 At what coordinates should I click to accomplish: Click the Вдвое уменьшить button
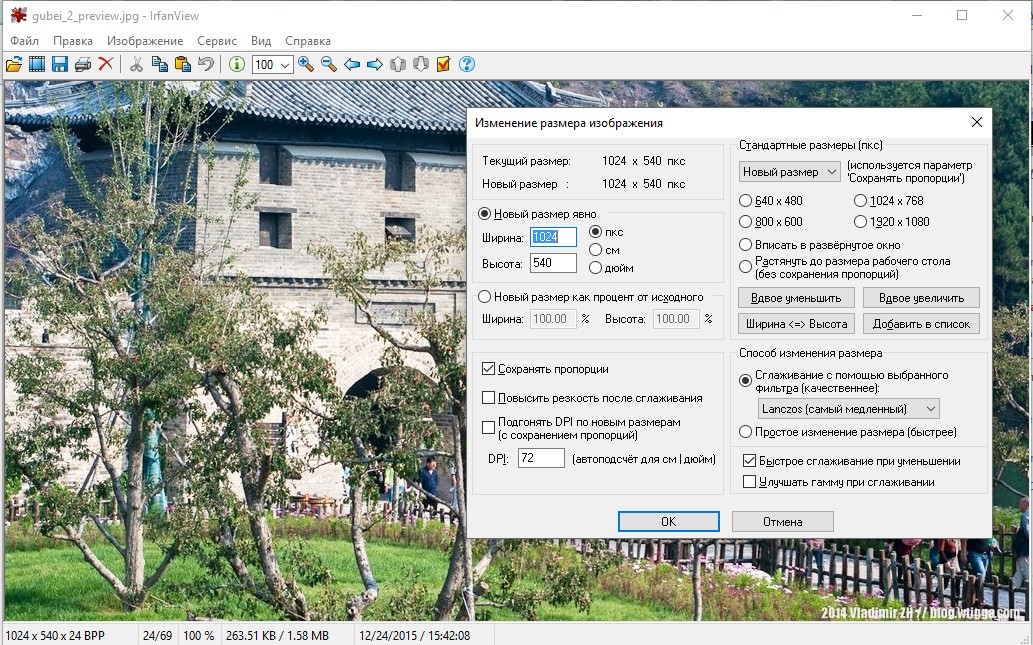point(796,298)
